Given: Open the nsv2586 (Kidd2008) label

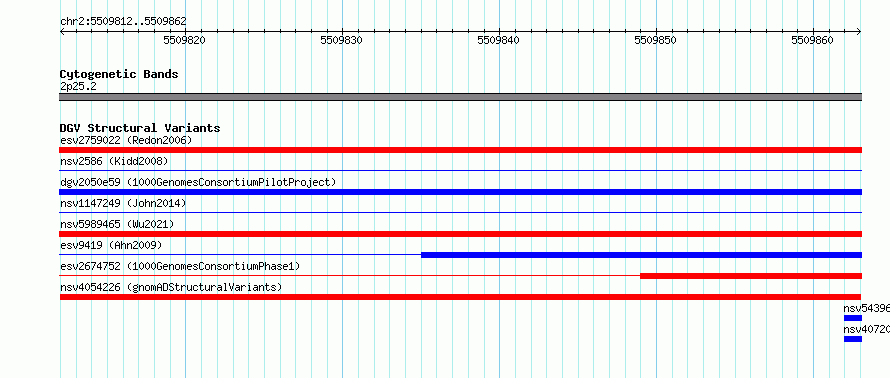Looking at the screenshot, I should 114,161.
